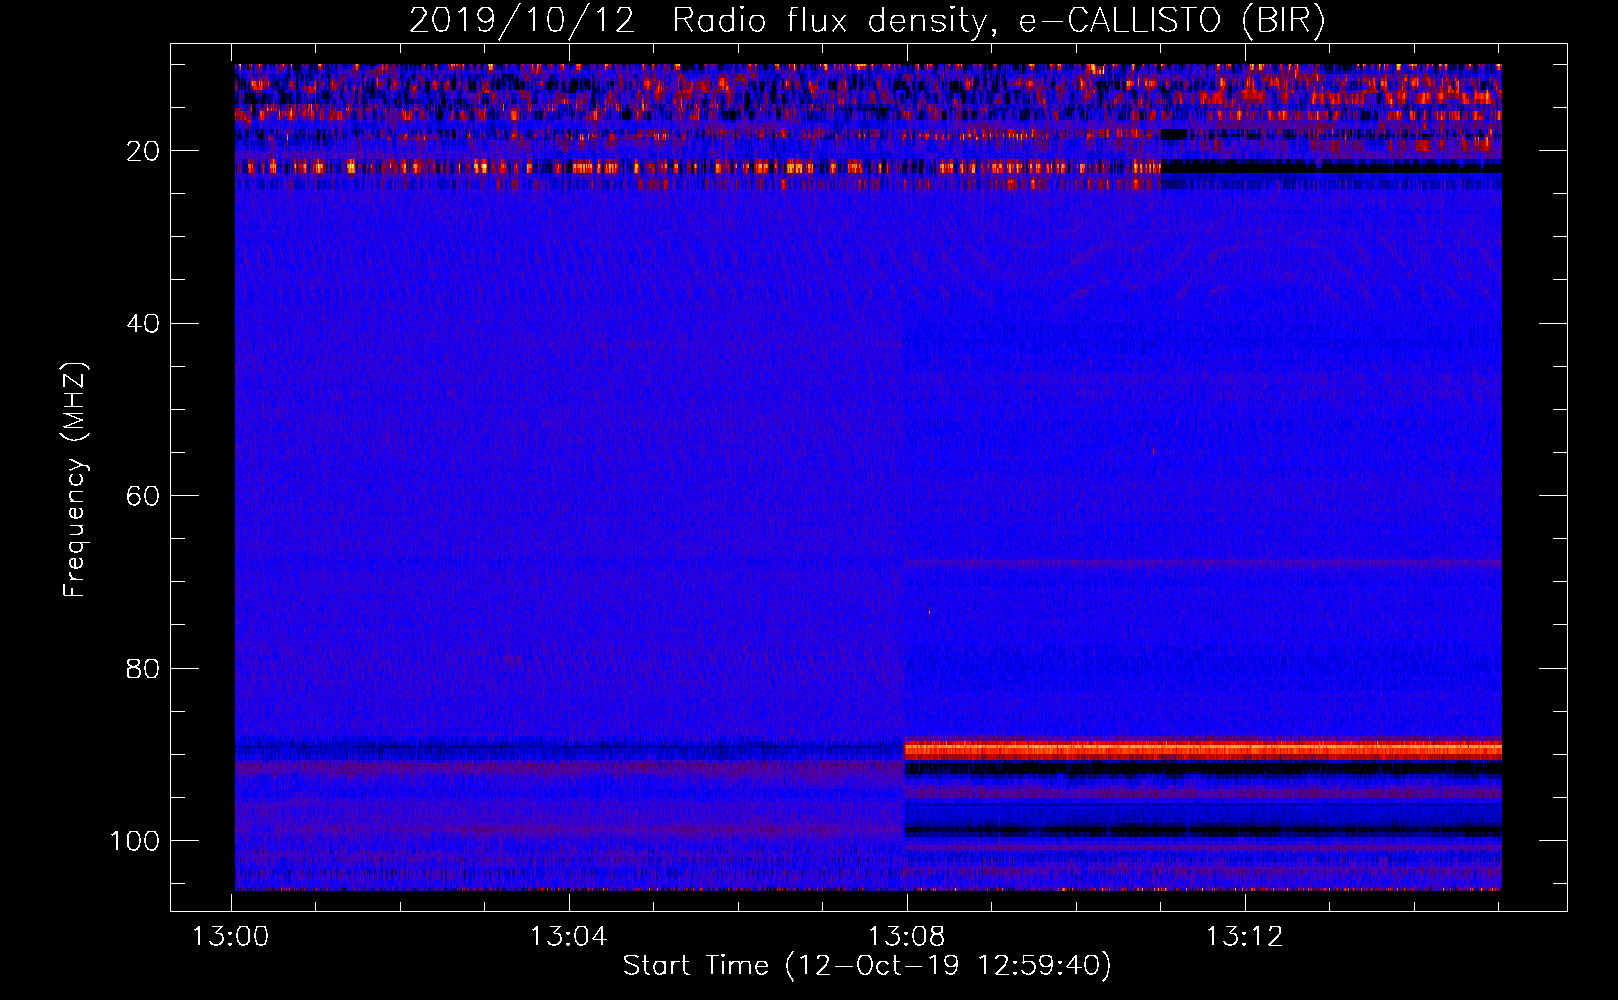The image size is (1618, 1000).
Task: Click the 40 frequency tick label
Action: coord(144,323)
